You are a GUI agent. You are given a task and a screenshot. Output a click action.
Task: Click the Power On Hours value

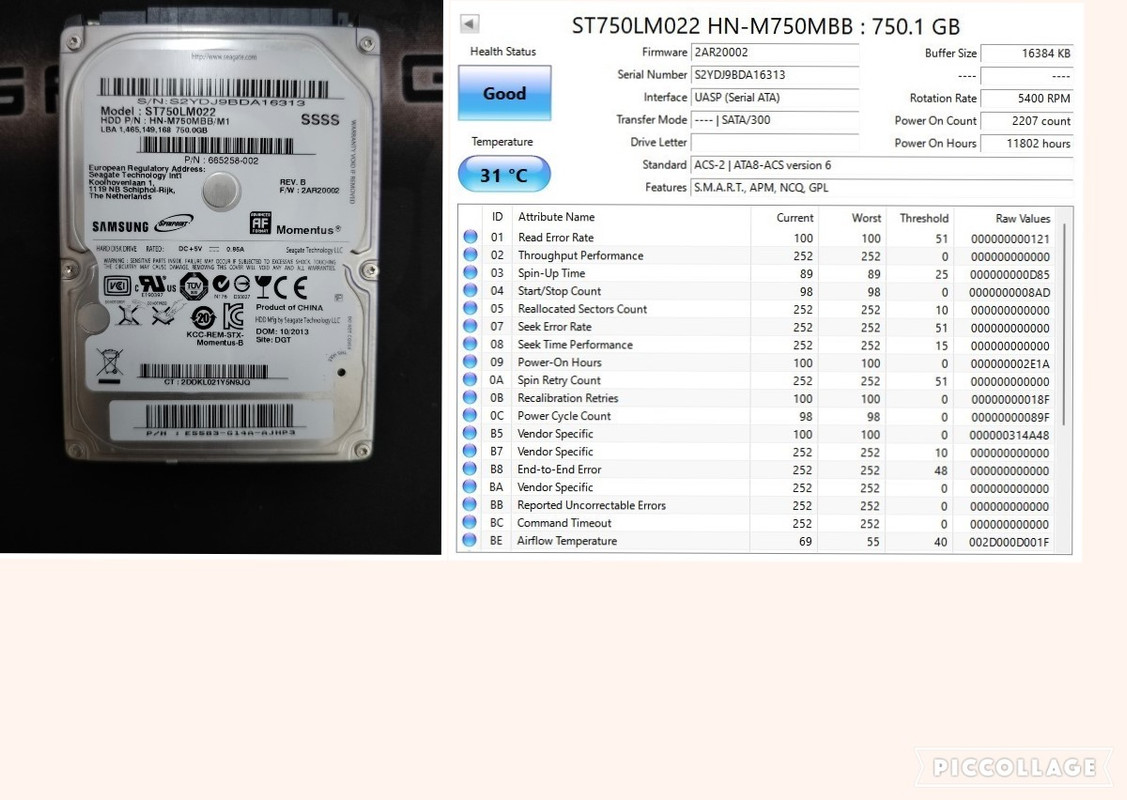pyautogui.click(x=1027, y=143)
